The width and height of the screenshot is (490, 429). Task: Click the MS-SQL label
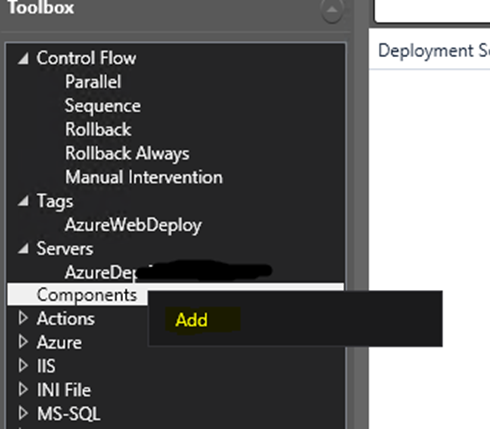tap(68, 414)
